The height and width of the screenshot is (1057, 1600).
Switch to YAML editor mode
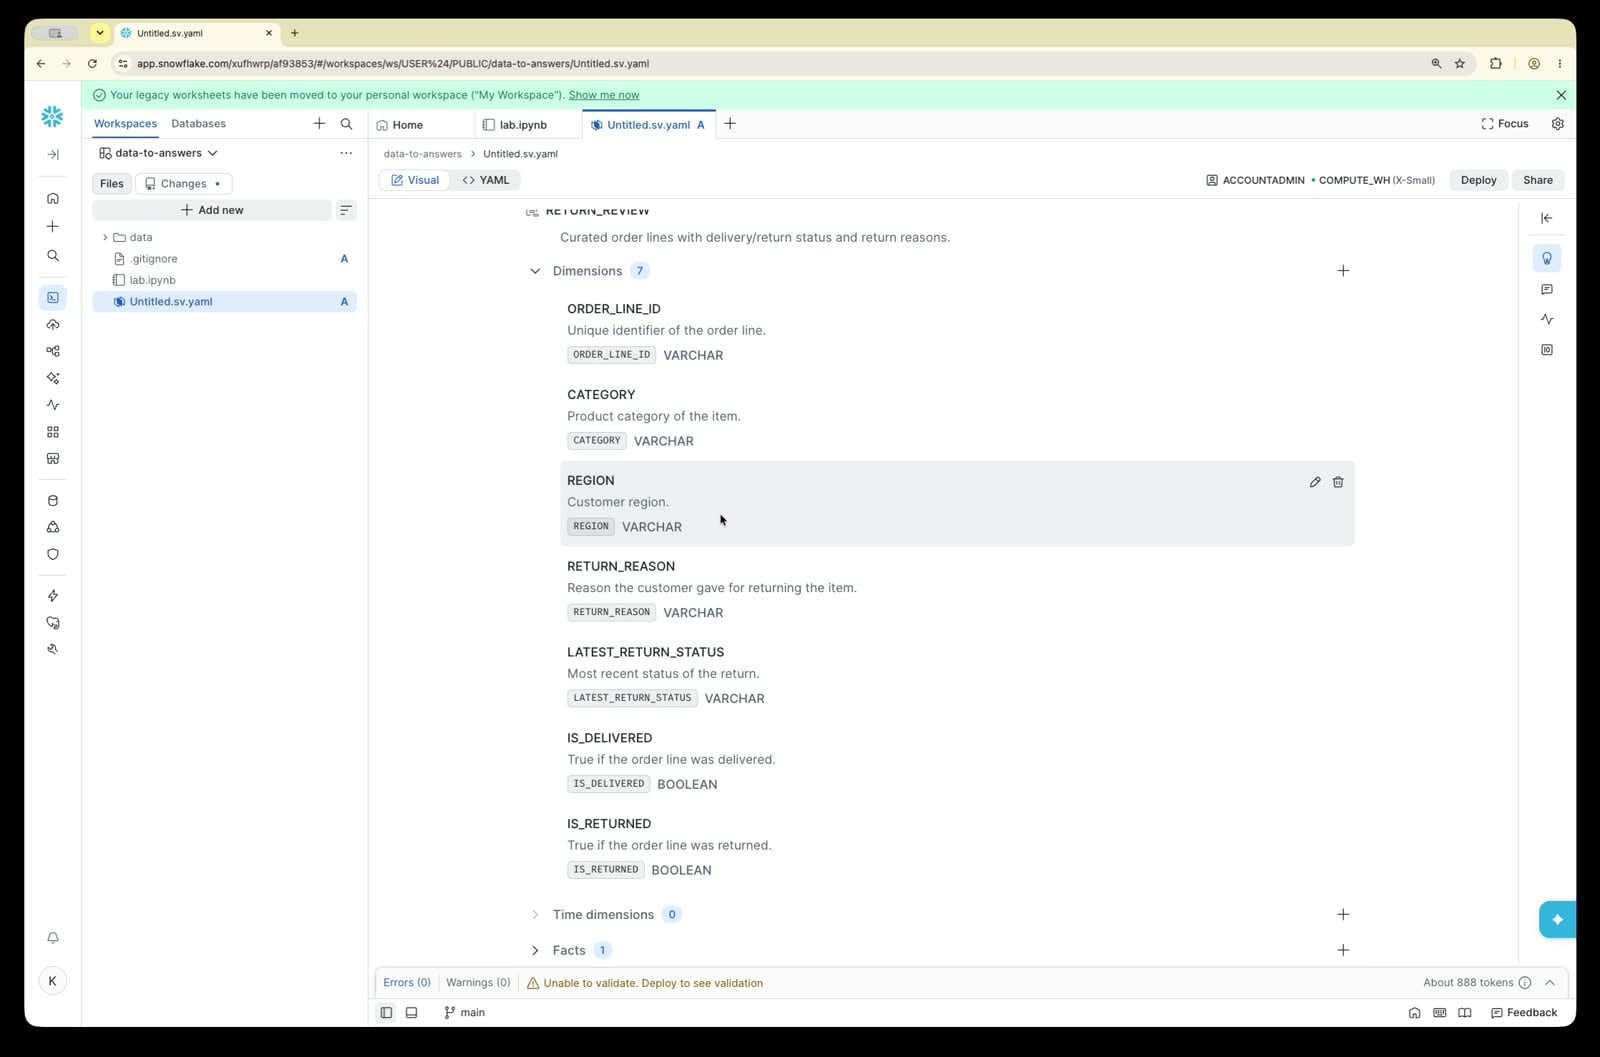486,180
